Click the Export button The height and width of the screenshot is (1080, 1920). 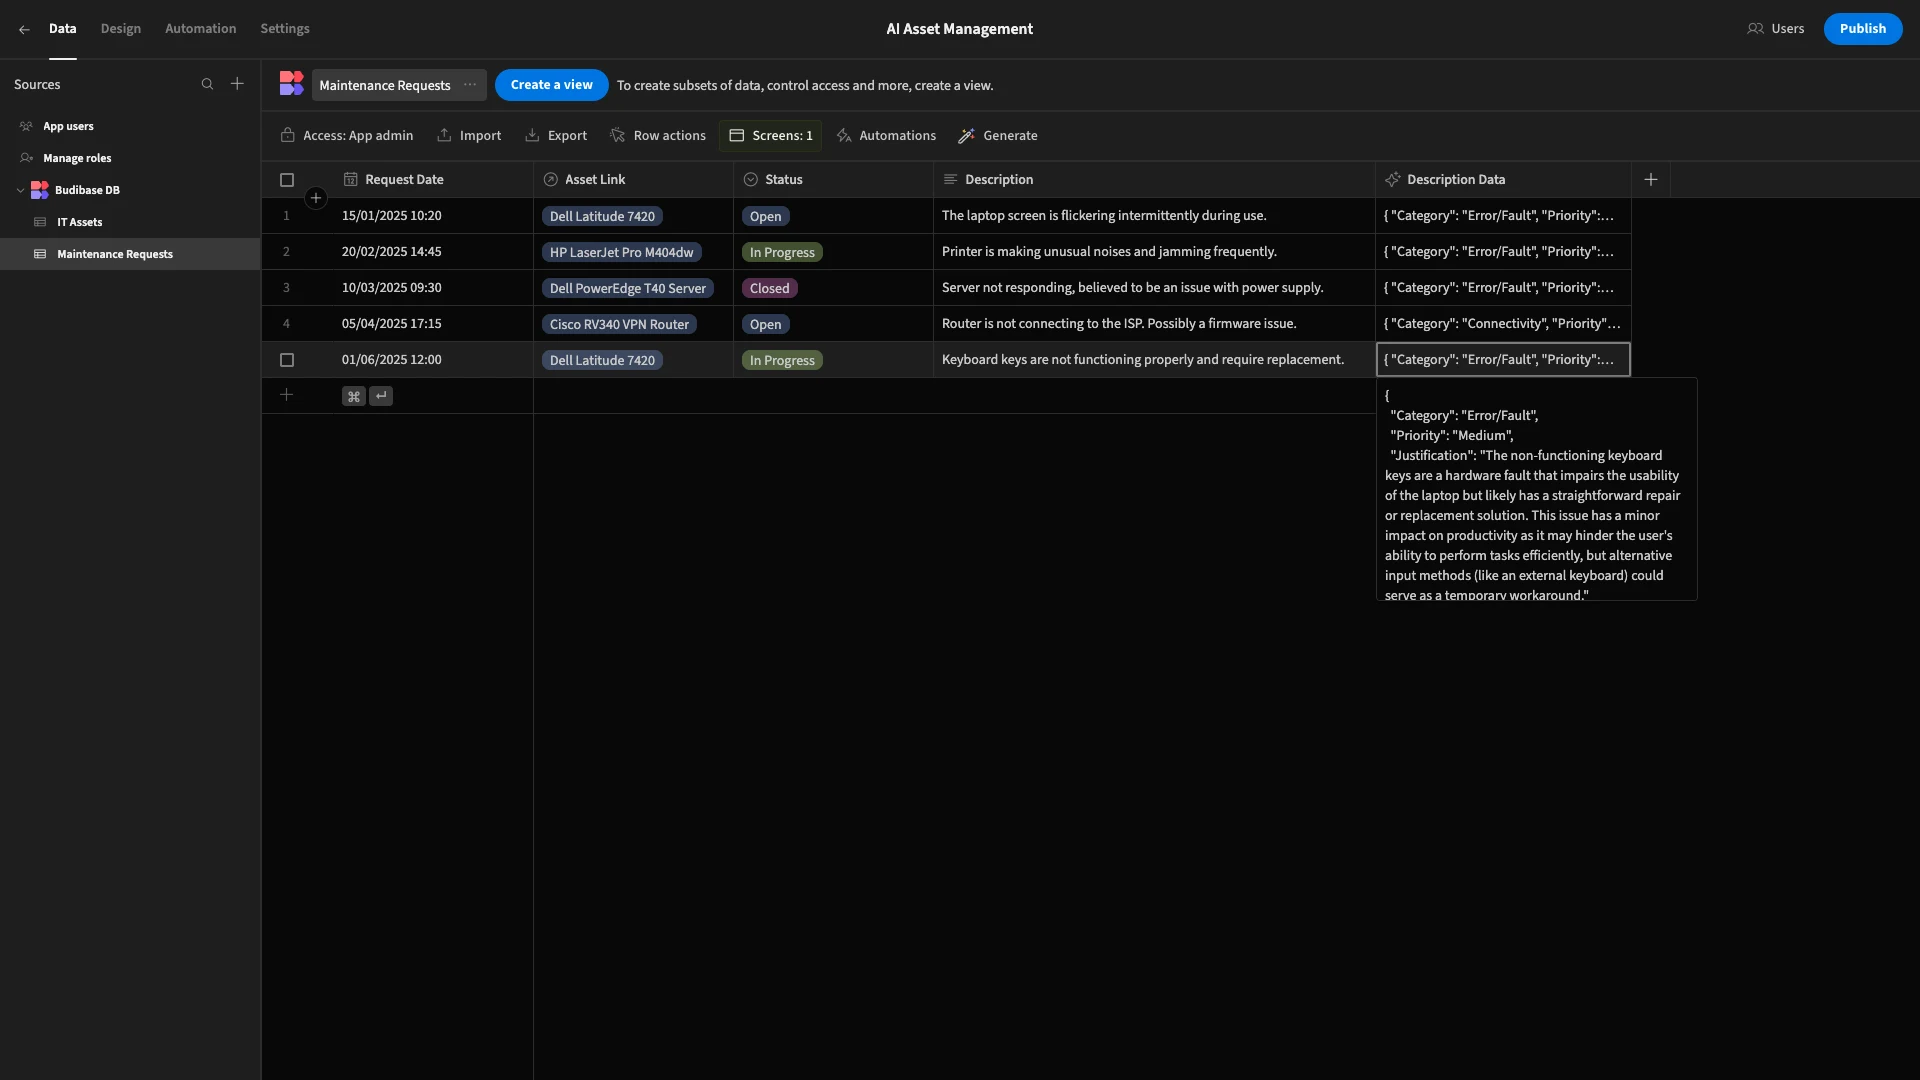(556, 136)
